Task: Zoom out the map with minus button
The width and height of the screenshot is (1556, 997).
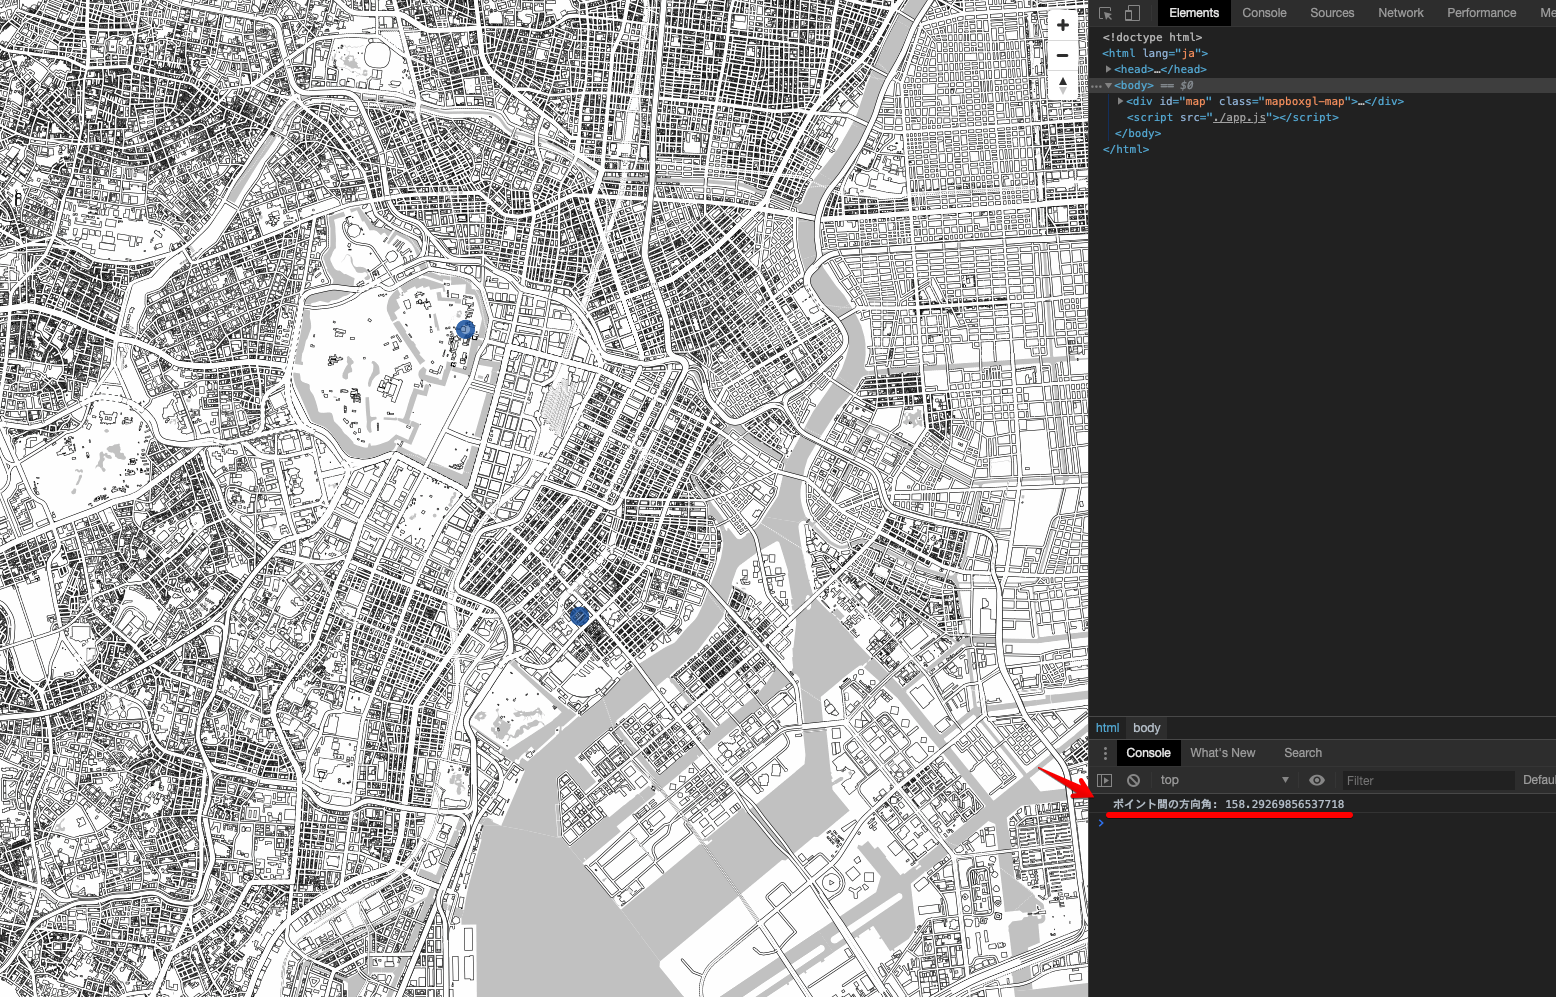Action: coord(1062,55)
